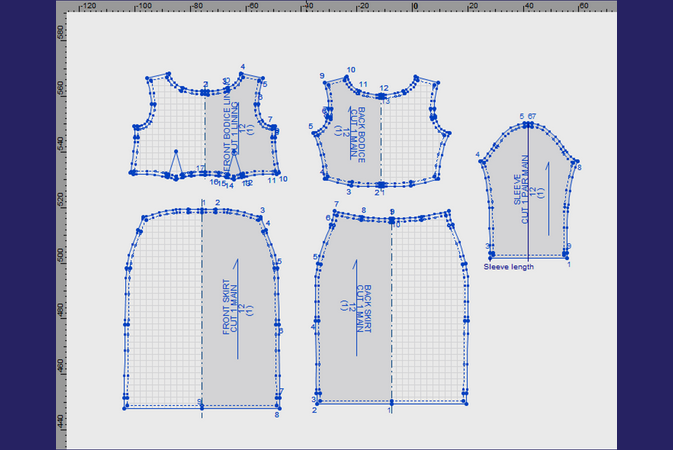
Task: Click the ruler origin corner box
Action: (61, 6)
